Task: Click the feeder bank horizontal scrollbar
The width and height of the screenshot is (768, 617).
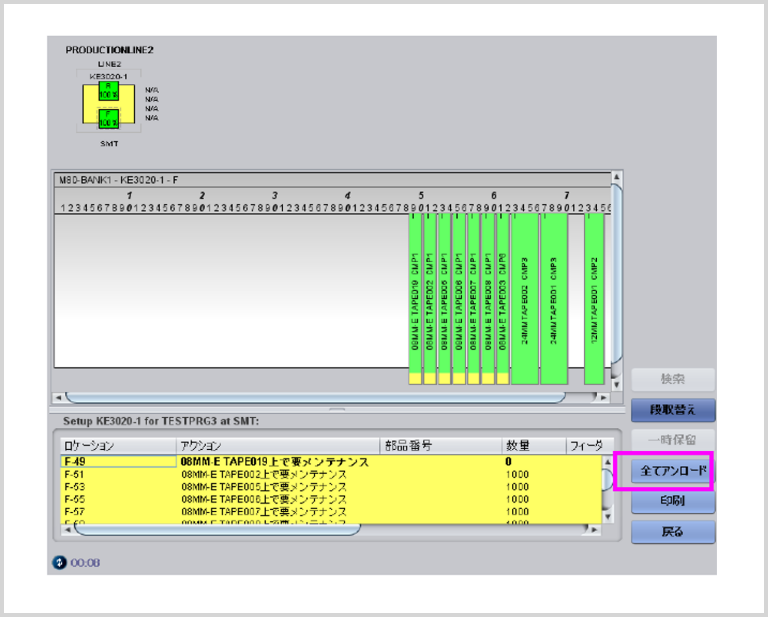Action: (x=330, y=397)
